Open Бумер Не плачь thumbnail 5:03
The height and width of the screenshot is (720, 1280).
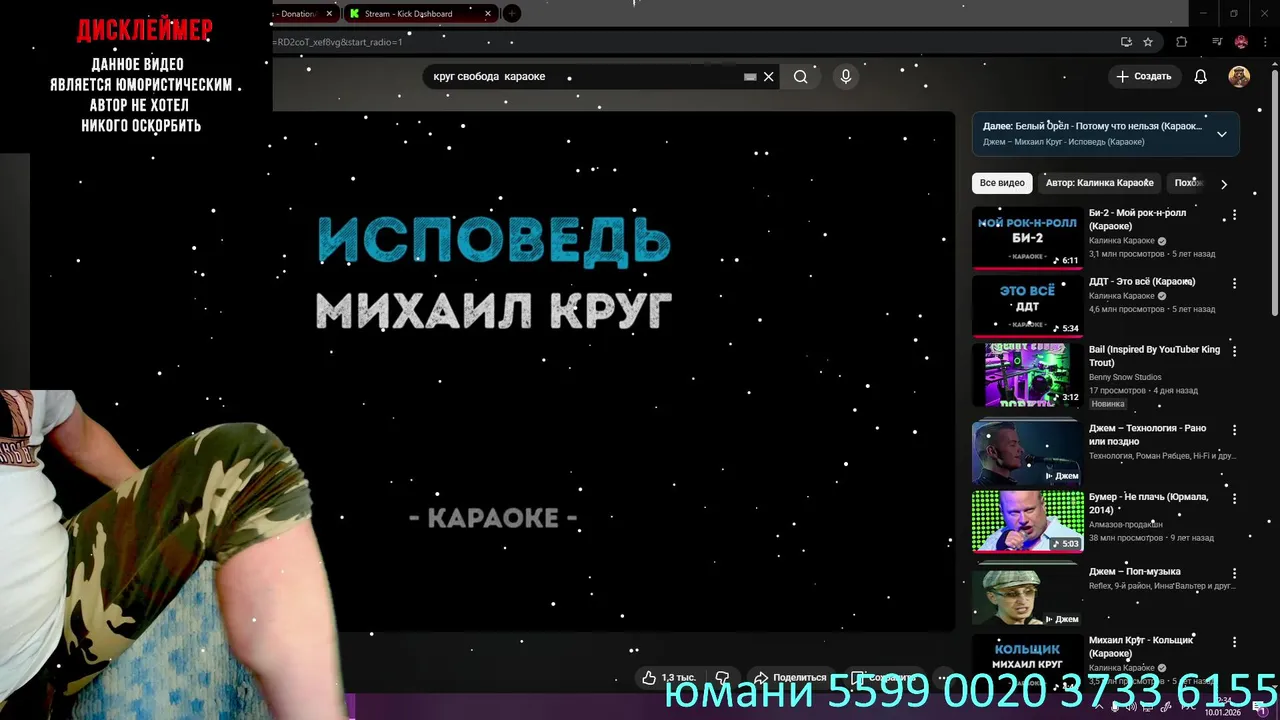tap(1027, 521)
